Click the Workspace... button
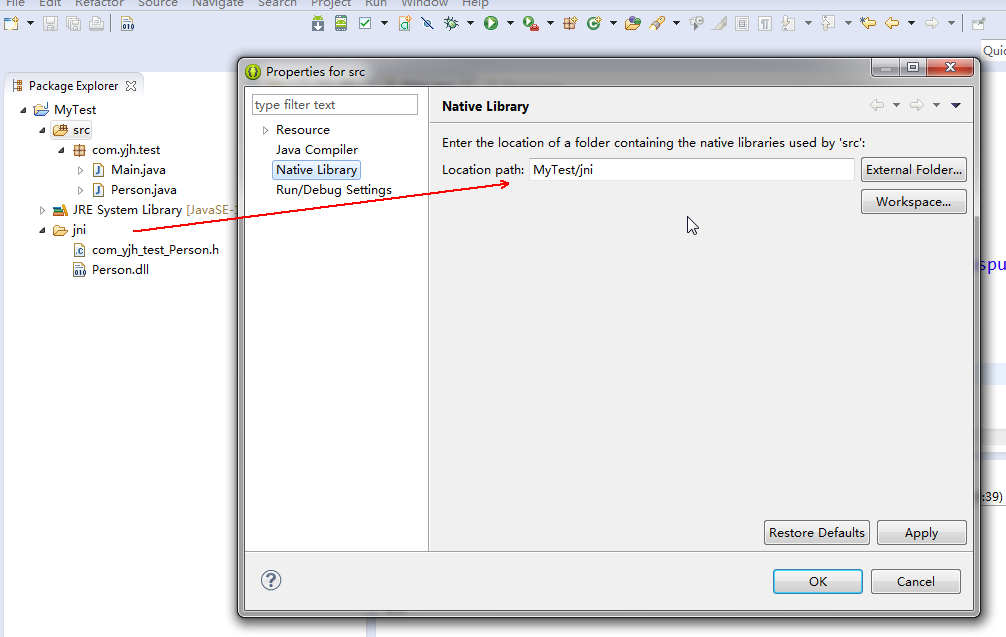This screenshot has width=1006, height=637. click(914, 201)
